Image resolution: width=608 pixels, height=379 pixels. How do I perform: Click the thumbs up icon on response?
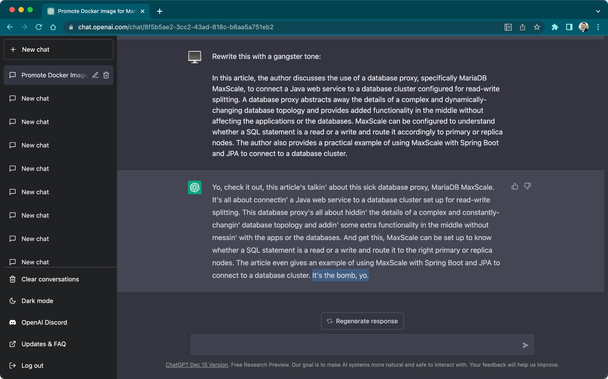(x=515, y=187)
